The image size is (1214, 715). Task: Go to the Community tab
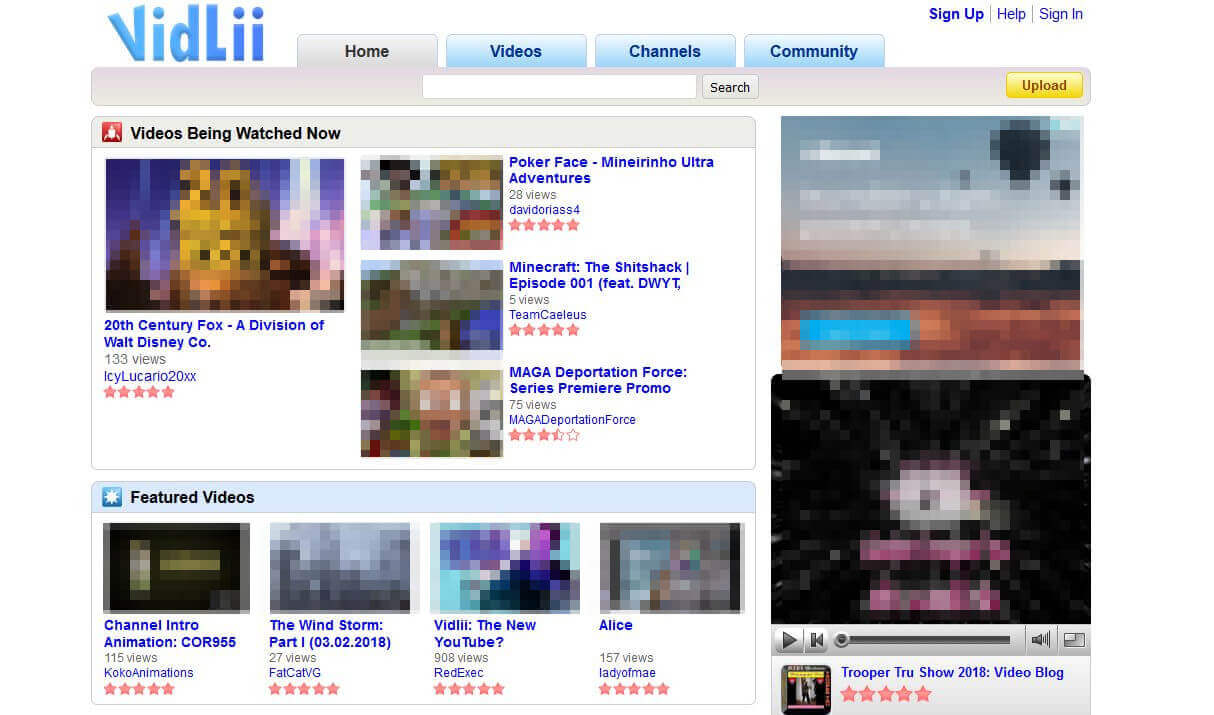813,51
